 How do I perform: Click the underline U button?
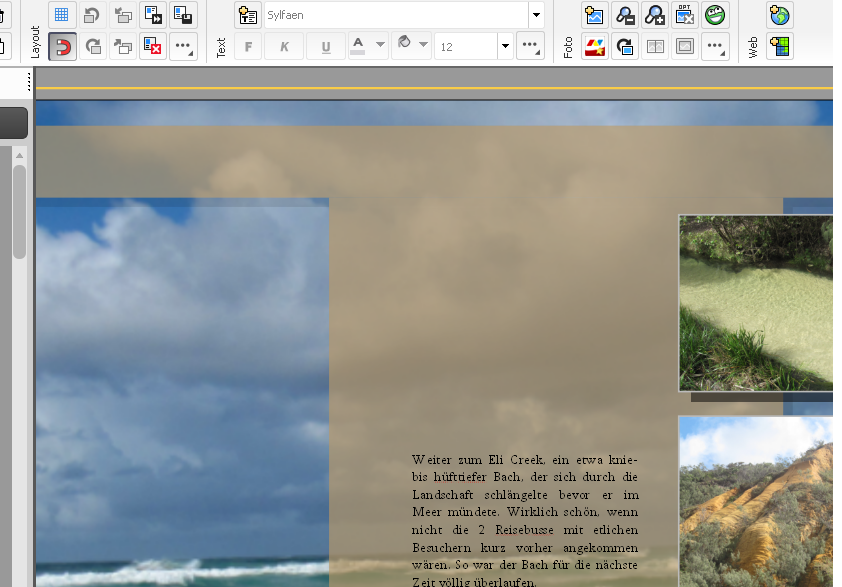[326, 46]
